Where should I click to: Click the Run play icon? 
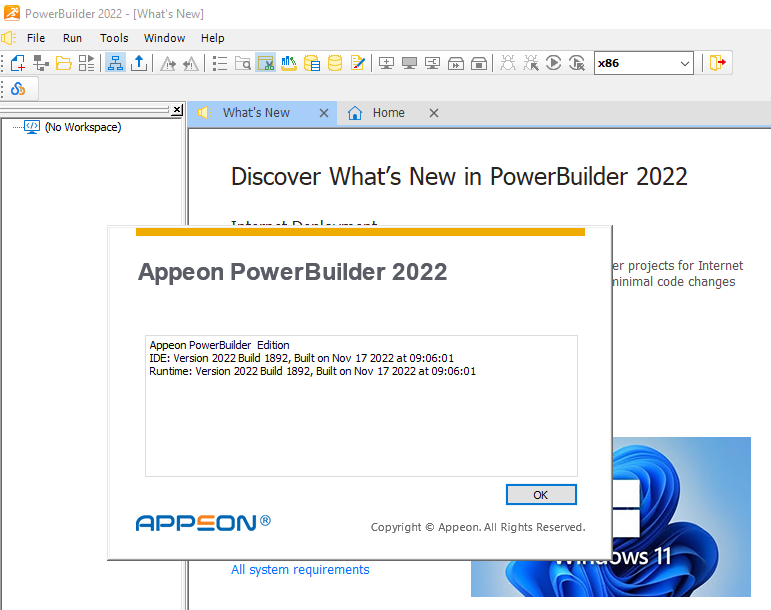pos(553,63)
